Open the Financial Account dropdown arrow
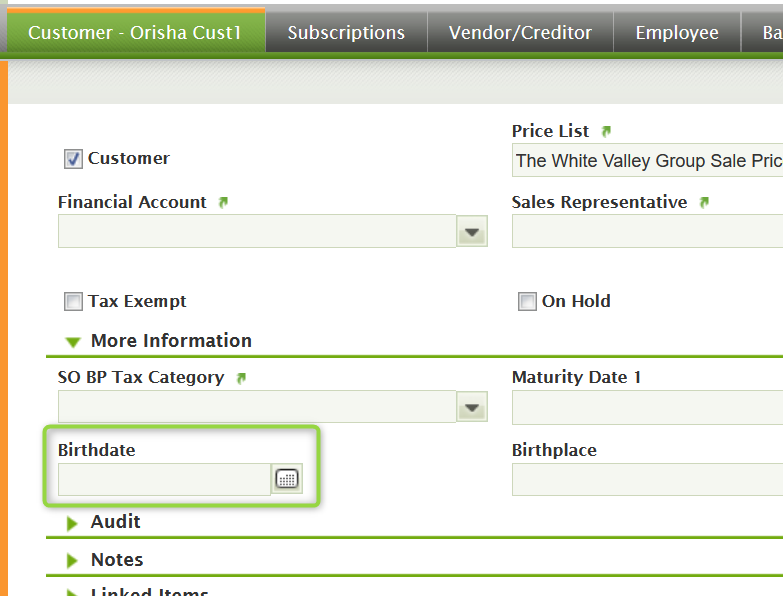The height and width of the screenshot is (596, 783). [473, 232]
